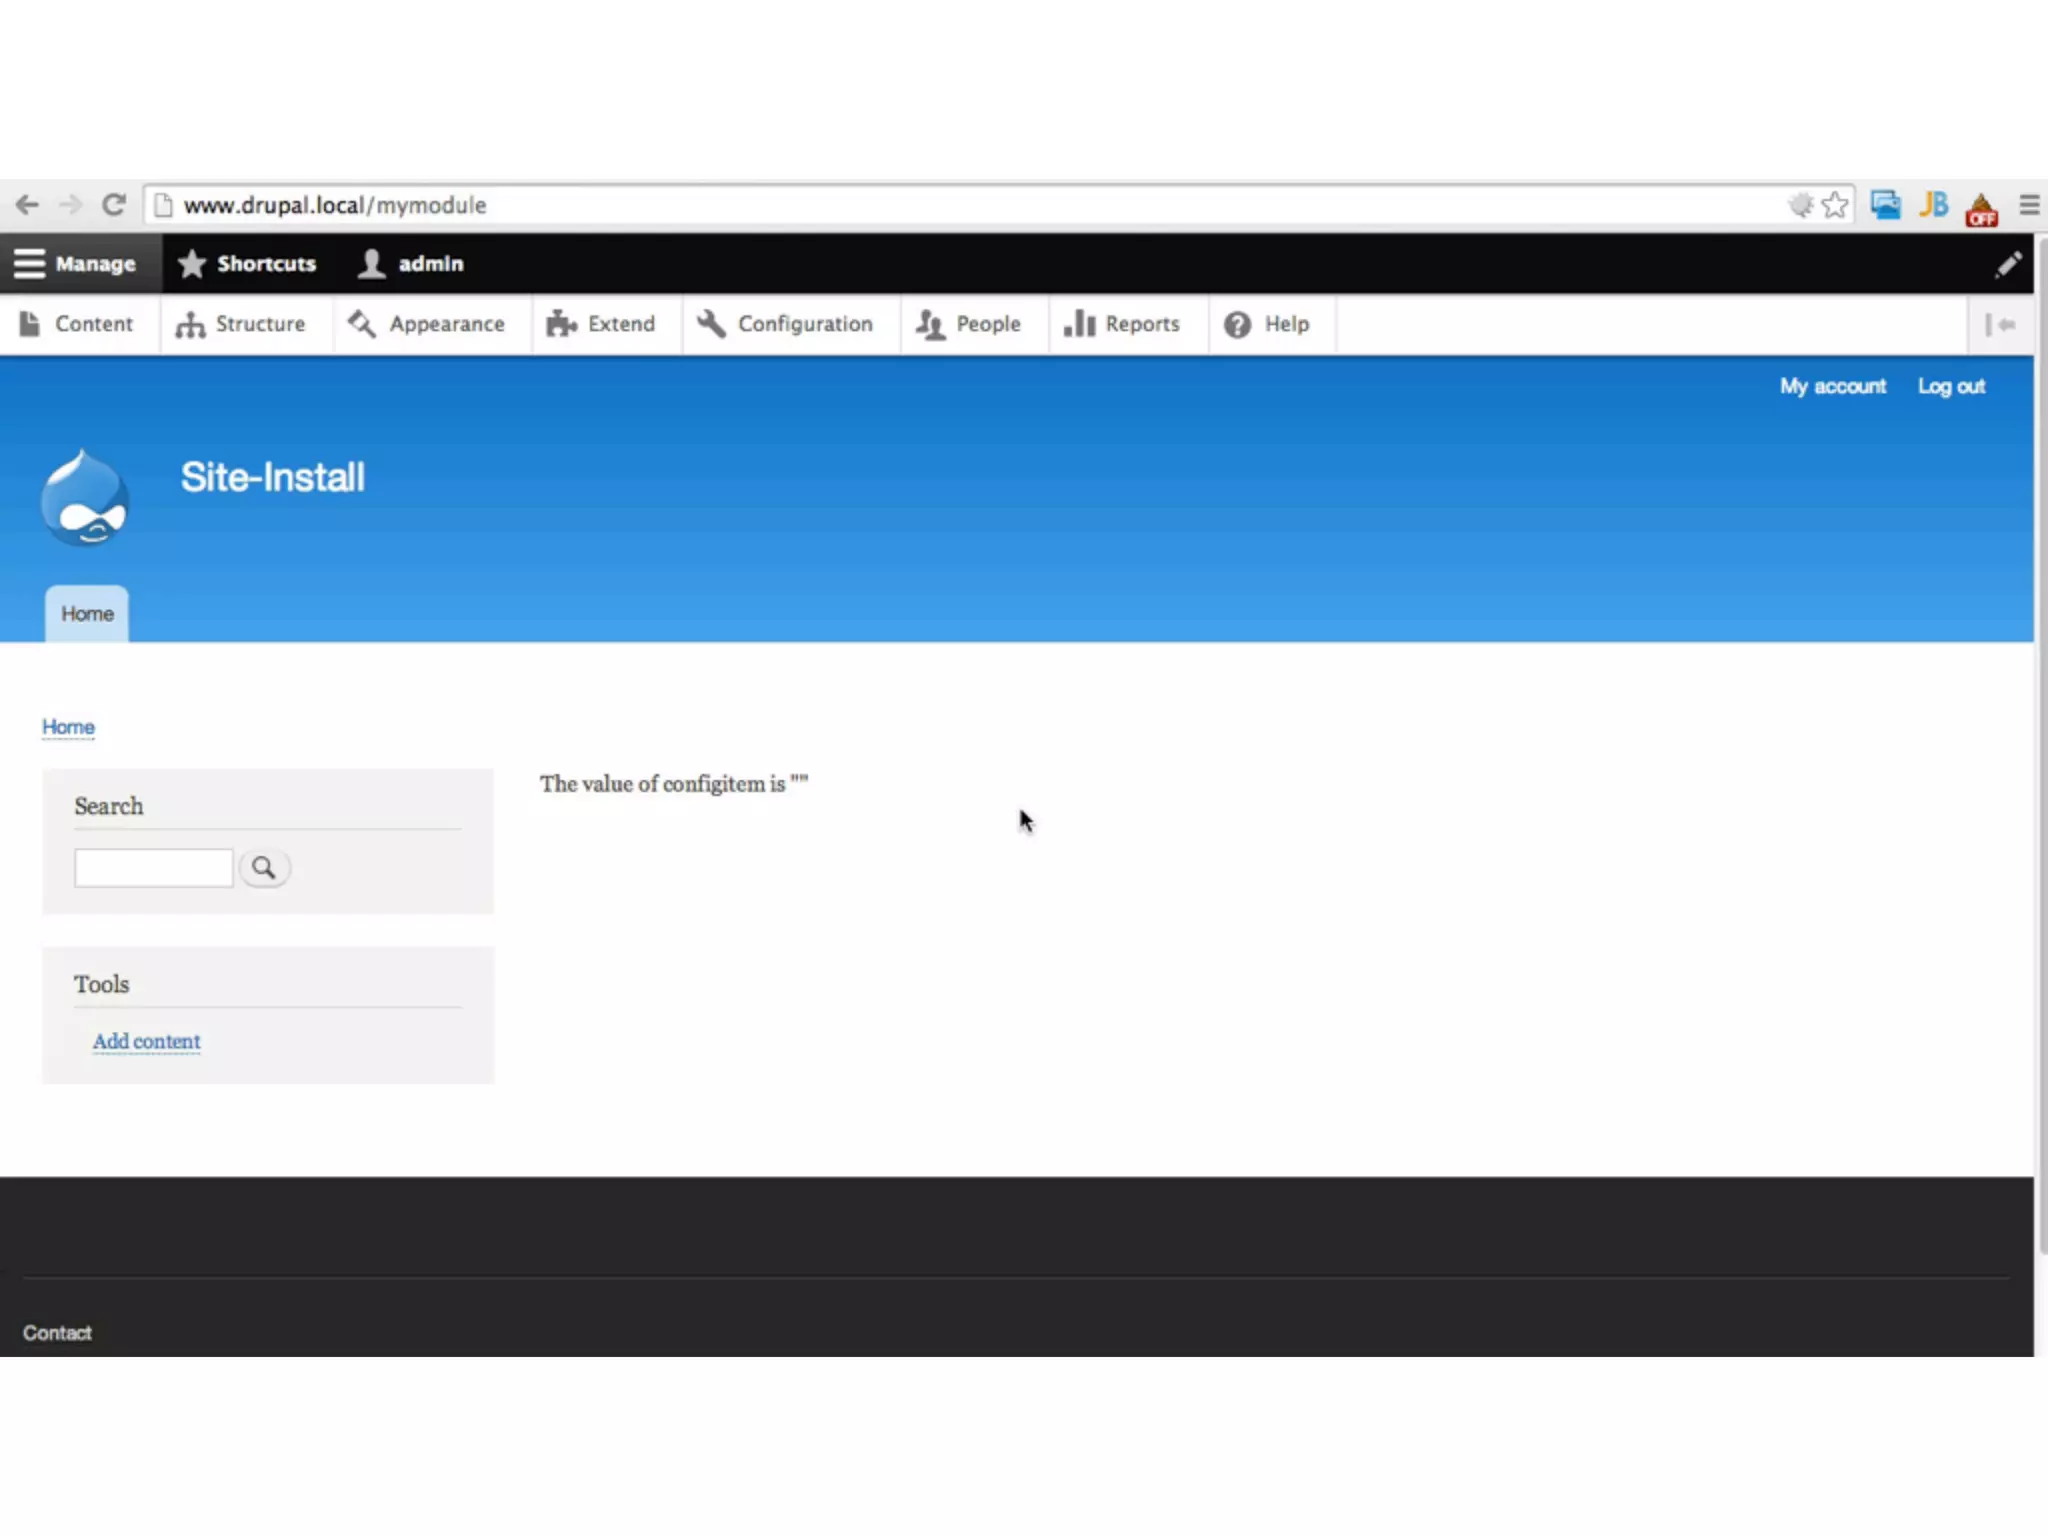Click the browser reload icon
This screenshot has height=1536, width=2048.
[114, 205]
